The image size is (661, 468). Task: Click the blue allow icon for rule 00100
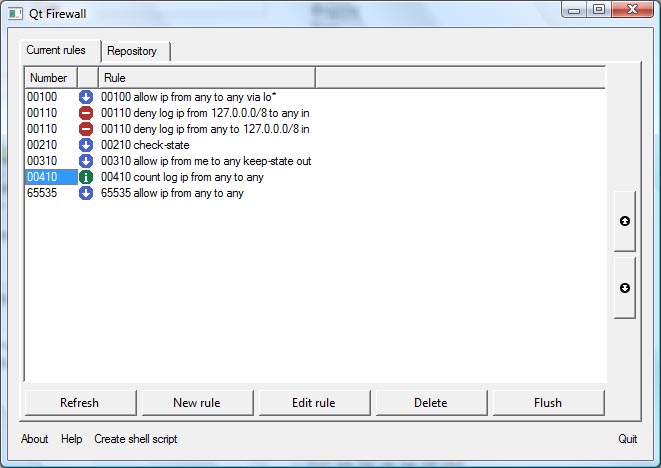click(x=86, y=97)
